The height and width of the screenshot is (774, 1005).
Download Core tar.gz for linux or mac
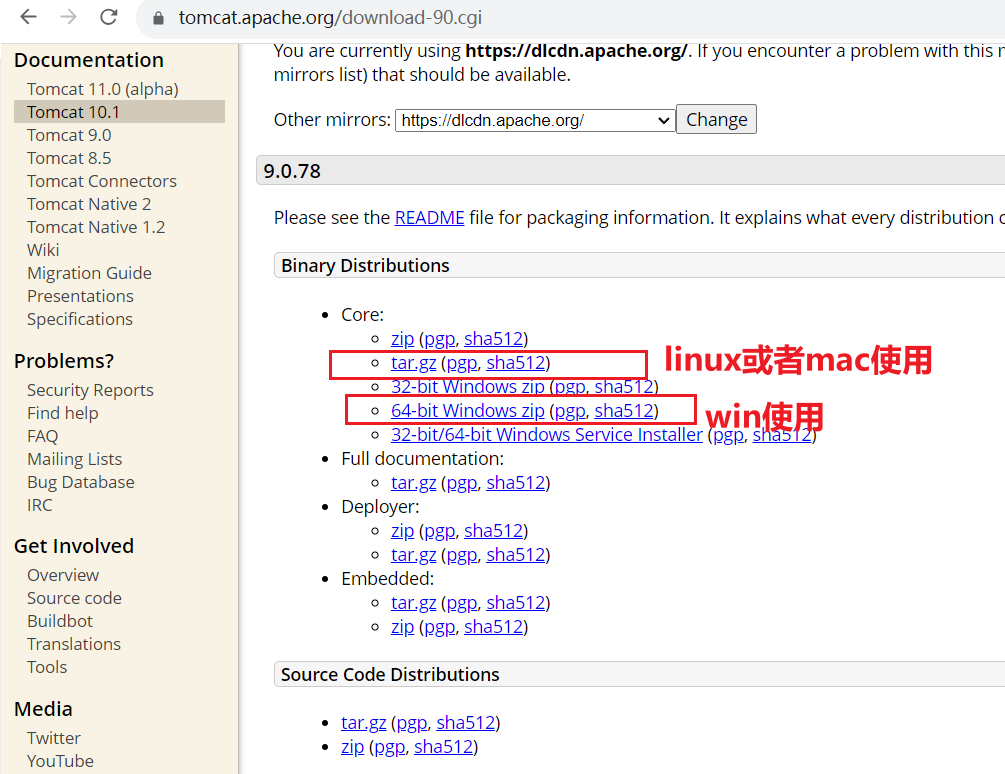point(413,363)
